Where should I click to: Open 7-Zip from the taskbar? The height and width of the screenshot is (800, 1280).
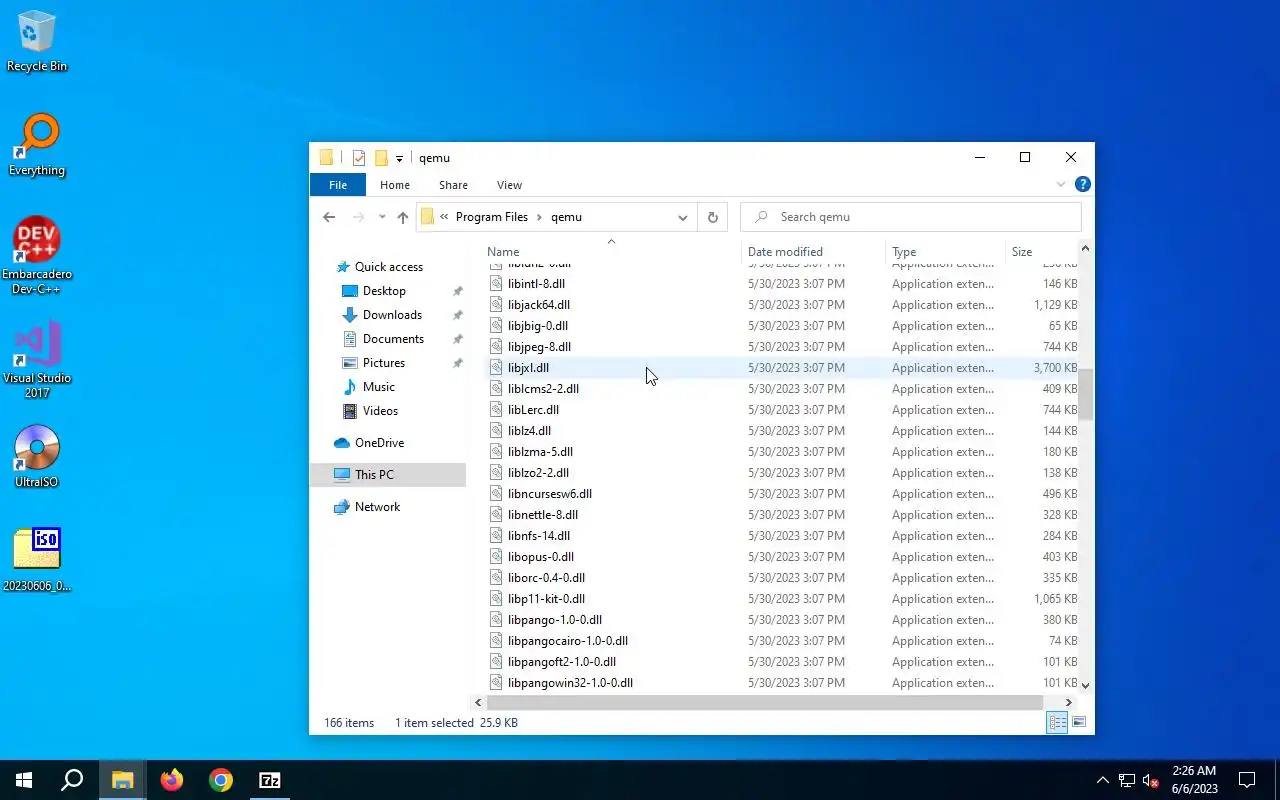270,780
